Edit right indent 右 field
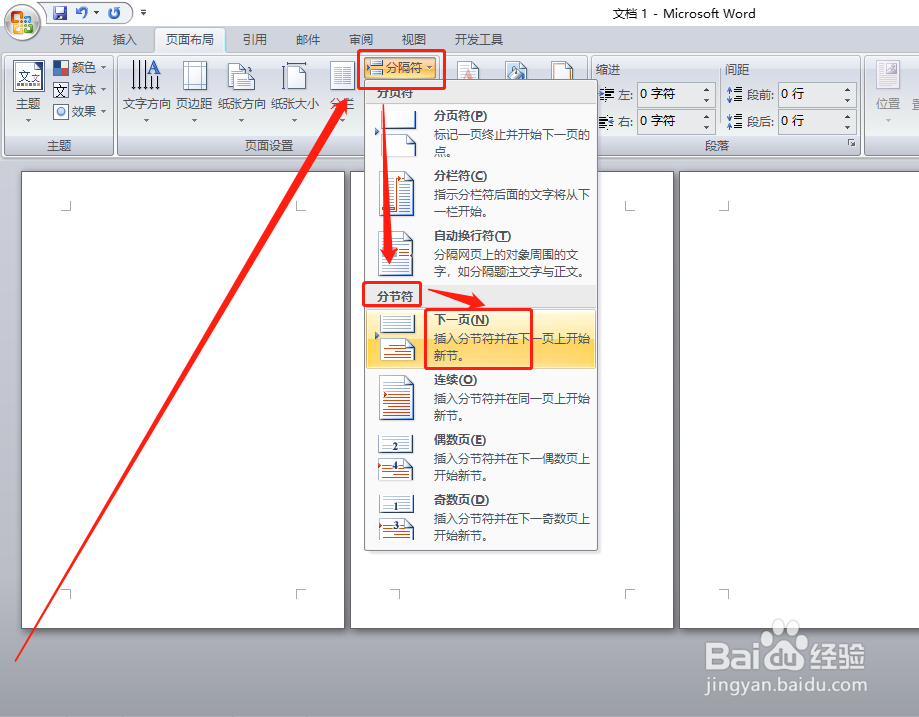Image resolution: width=919 pixels, height=717 pixels. click(669, 121)
